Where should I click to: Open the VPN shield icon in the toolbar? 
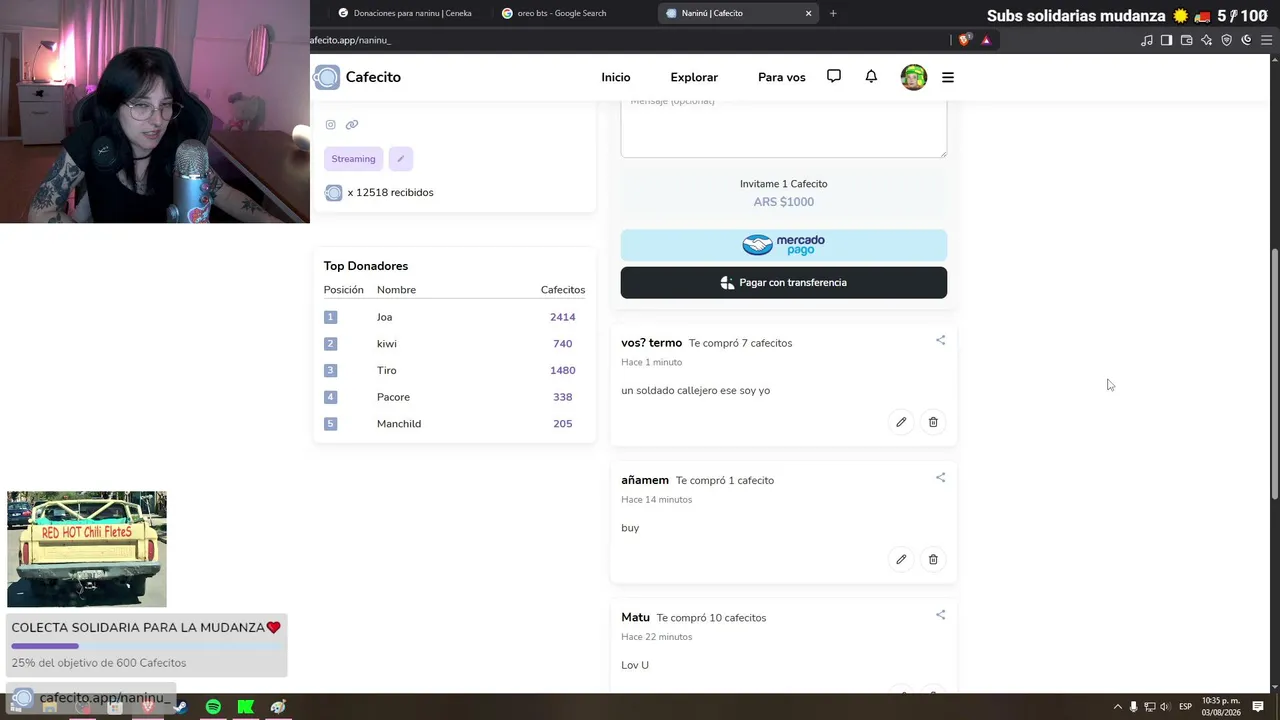click(x=1227, y=40)
